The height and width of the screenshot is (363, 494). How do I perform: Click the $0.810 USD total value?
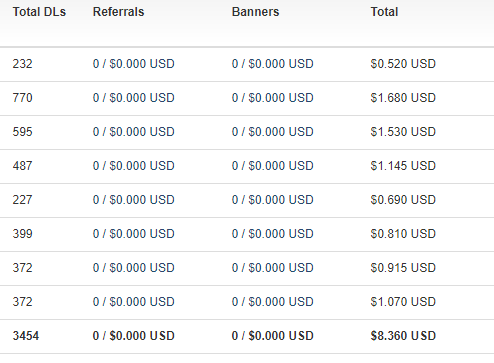point(403,234)
